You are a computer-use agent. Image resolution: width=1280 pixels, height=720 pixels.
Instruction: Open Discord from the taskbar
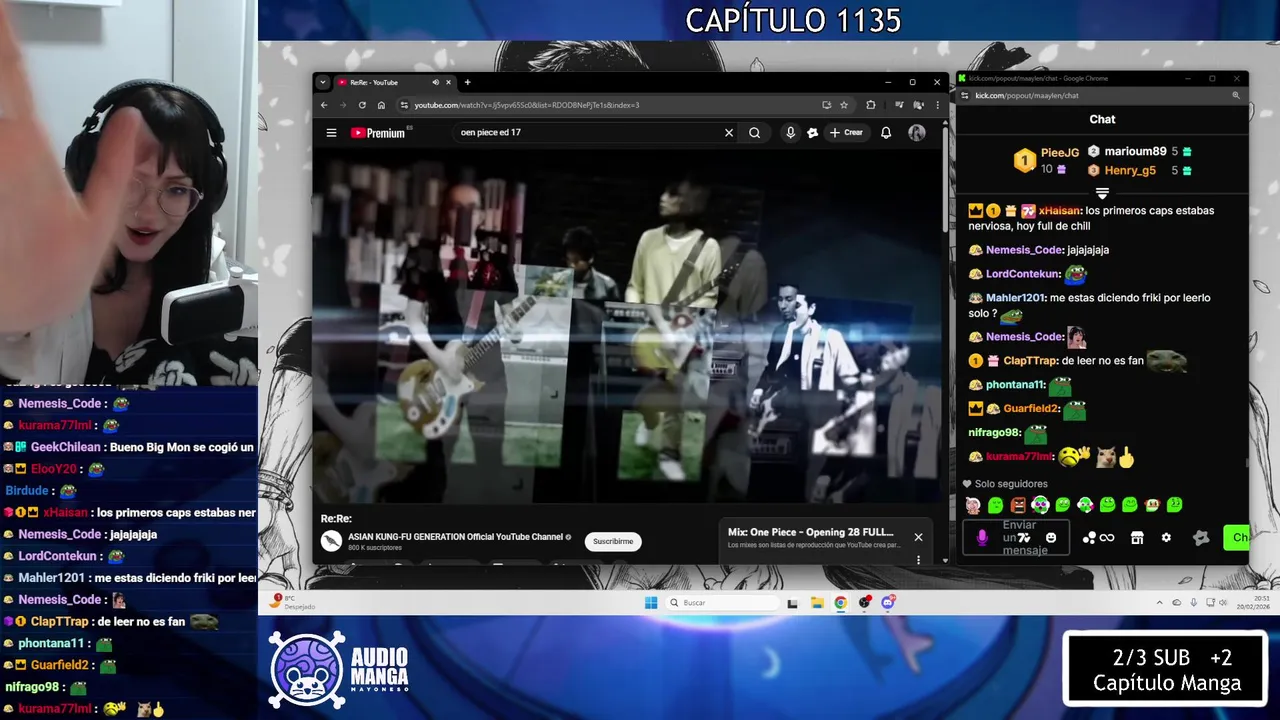[x=887, y=602]
